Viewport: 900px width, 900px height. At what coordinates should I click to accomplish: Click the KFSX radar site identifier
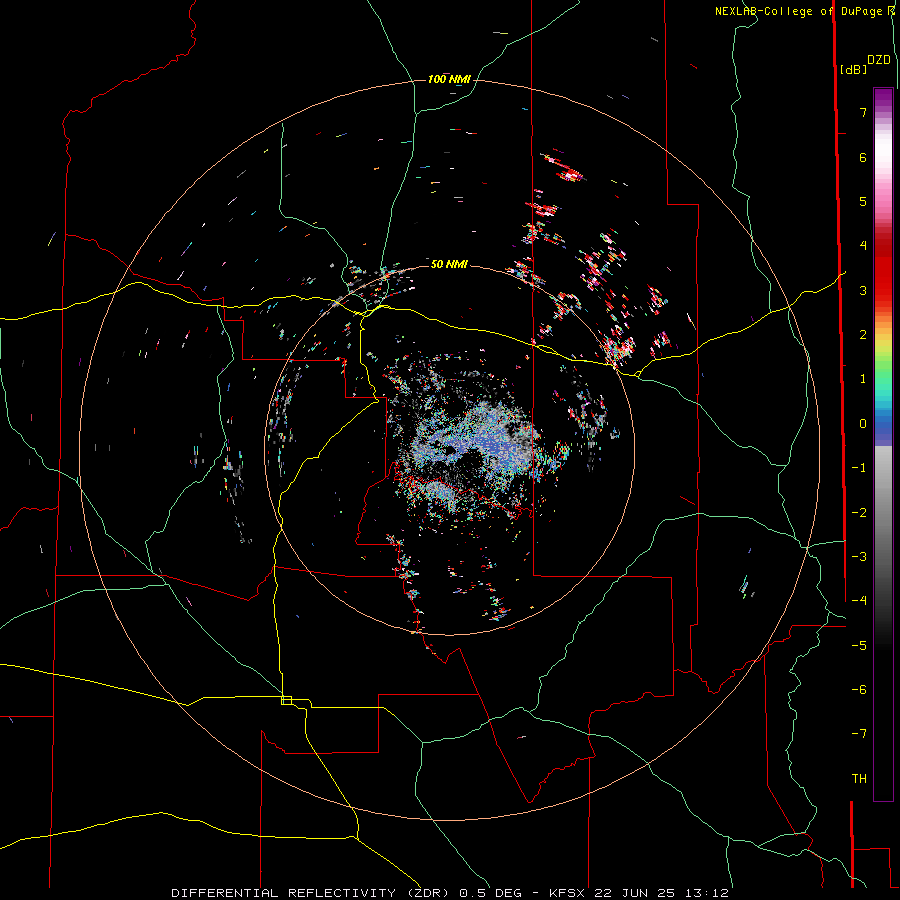tap(567, 893)
